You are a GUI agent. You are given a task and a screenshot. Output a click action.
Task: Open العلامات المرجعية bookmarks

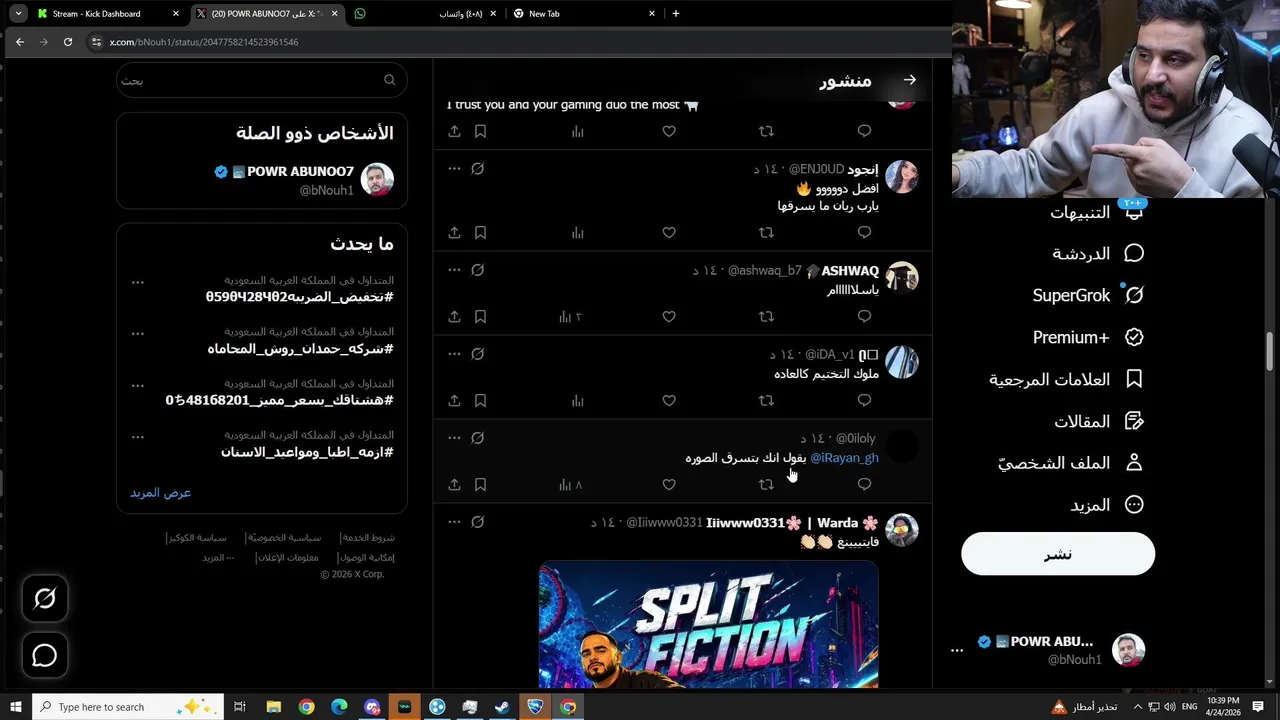(1066, 380)
